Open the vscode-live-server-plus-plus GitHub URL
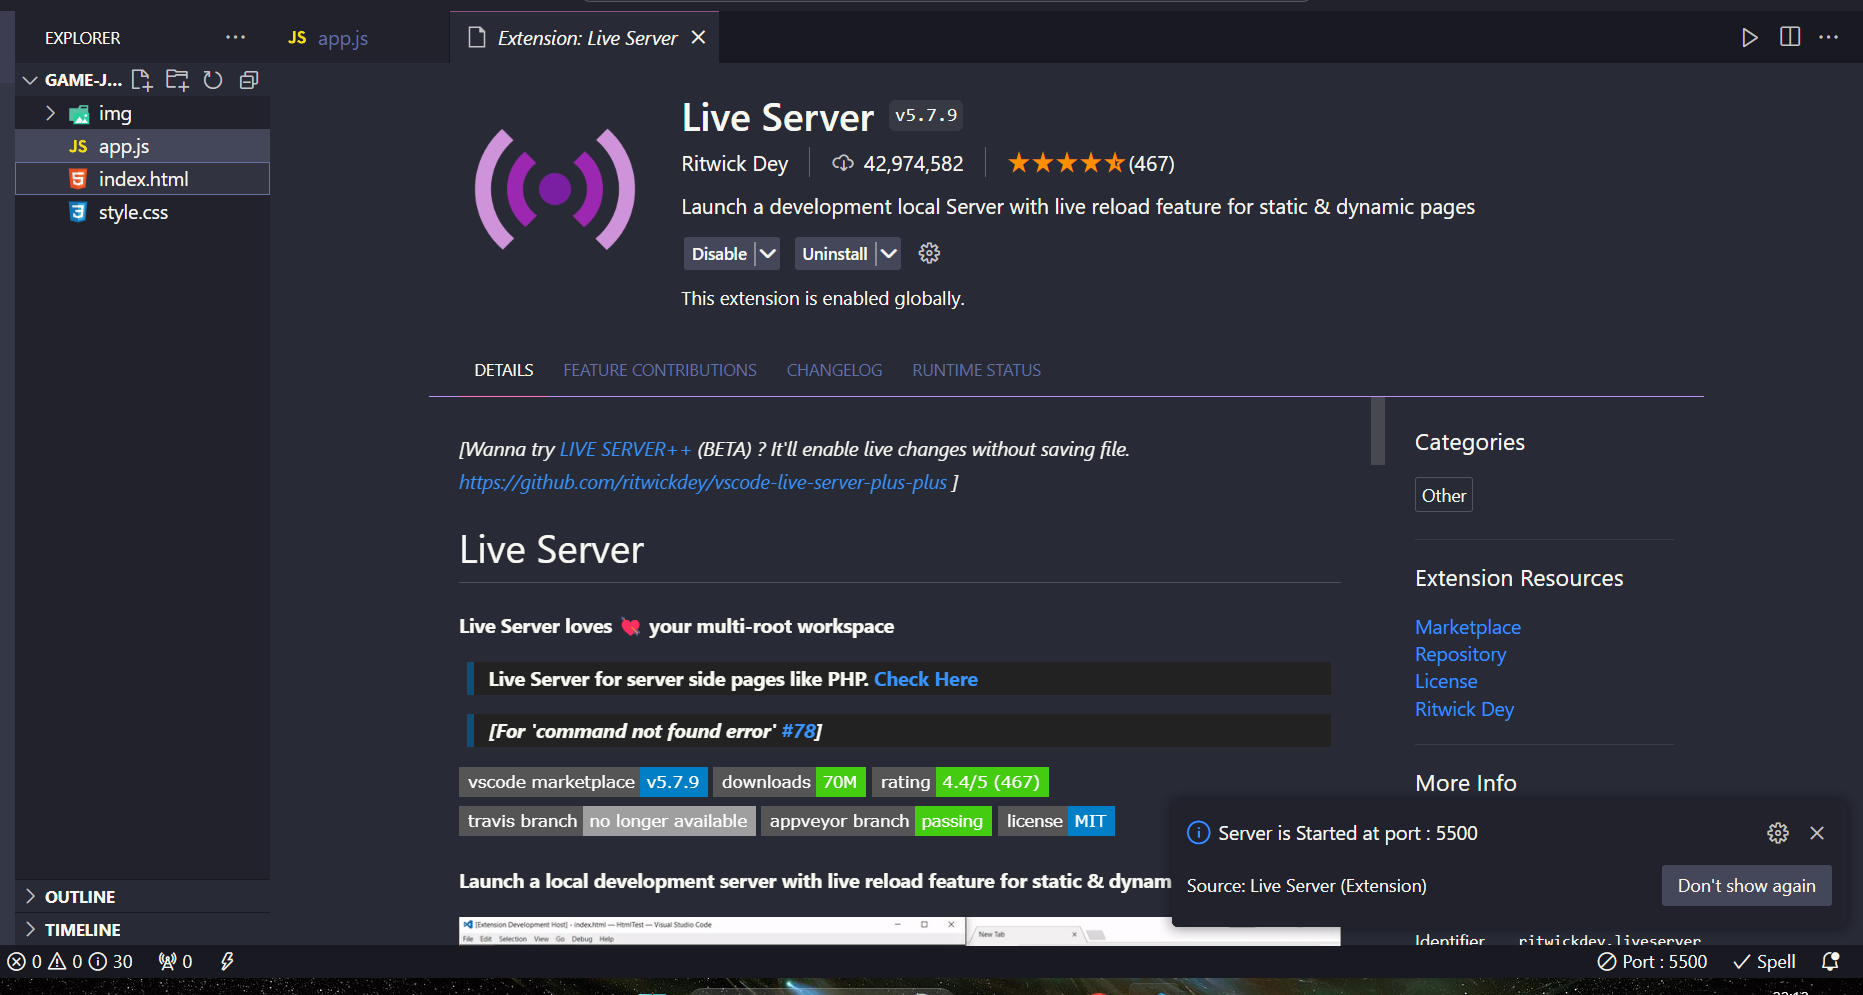This screenshot has width=1863, height=995. click(x=703, y=482)
